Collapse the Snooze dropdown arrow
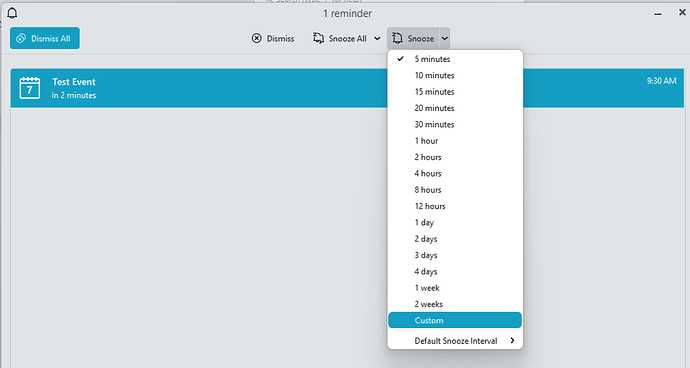Screen dimensions: 690x368 (445, 38)
